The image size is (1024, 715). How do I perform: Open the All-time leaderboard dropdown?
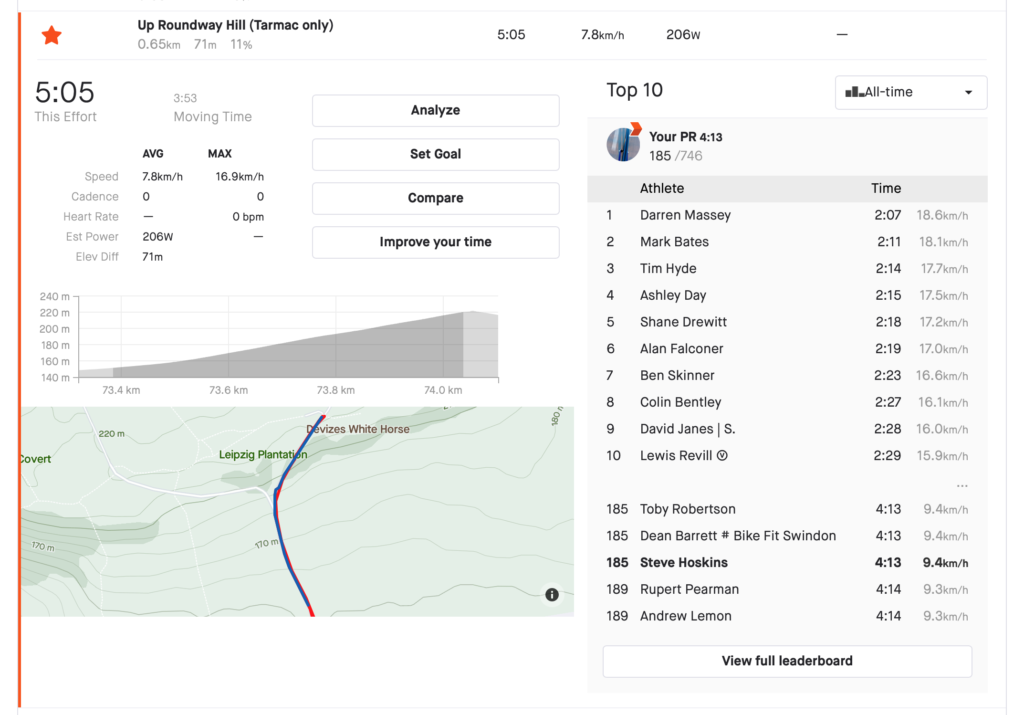pyautogui.click(x=911, y=92)
